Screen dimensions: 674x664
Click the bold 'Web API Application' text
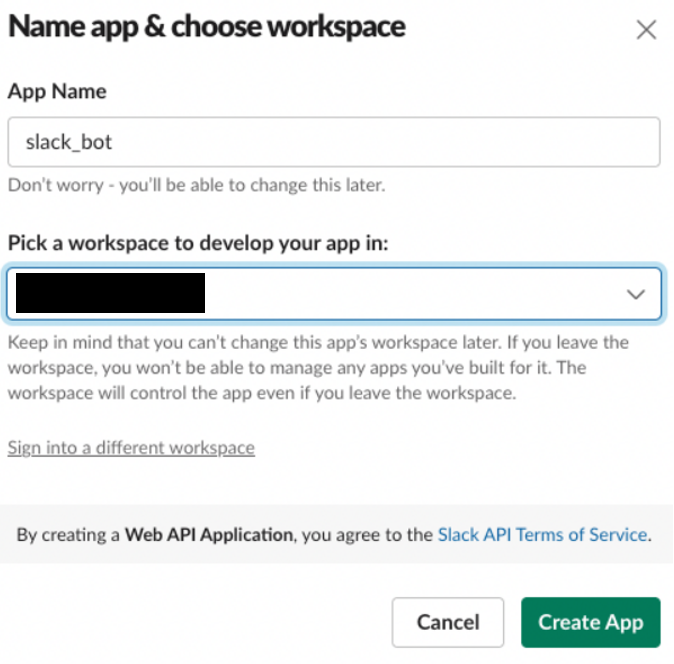pyautogui.click(x=209, y=535)
